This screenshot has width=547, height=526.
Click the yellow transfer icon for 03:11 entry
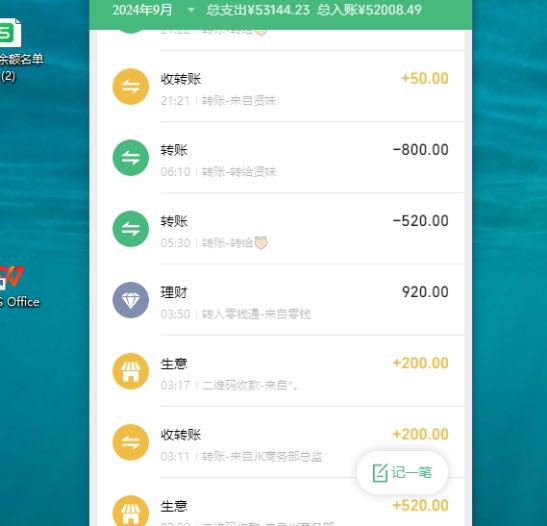coord(130,442)
